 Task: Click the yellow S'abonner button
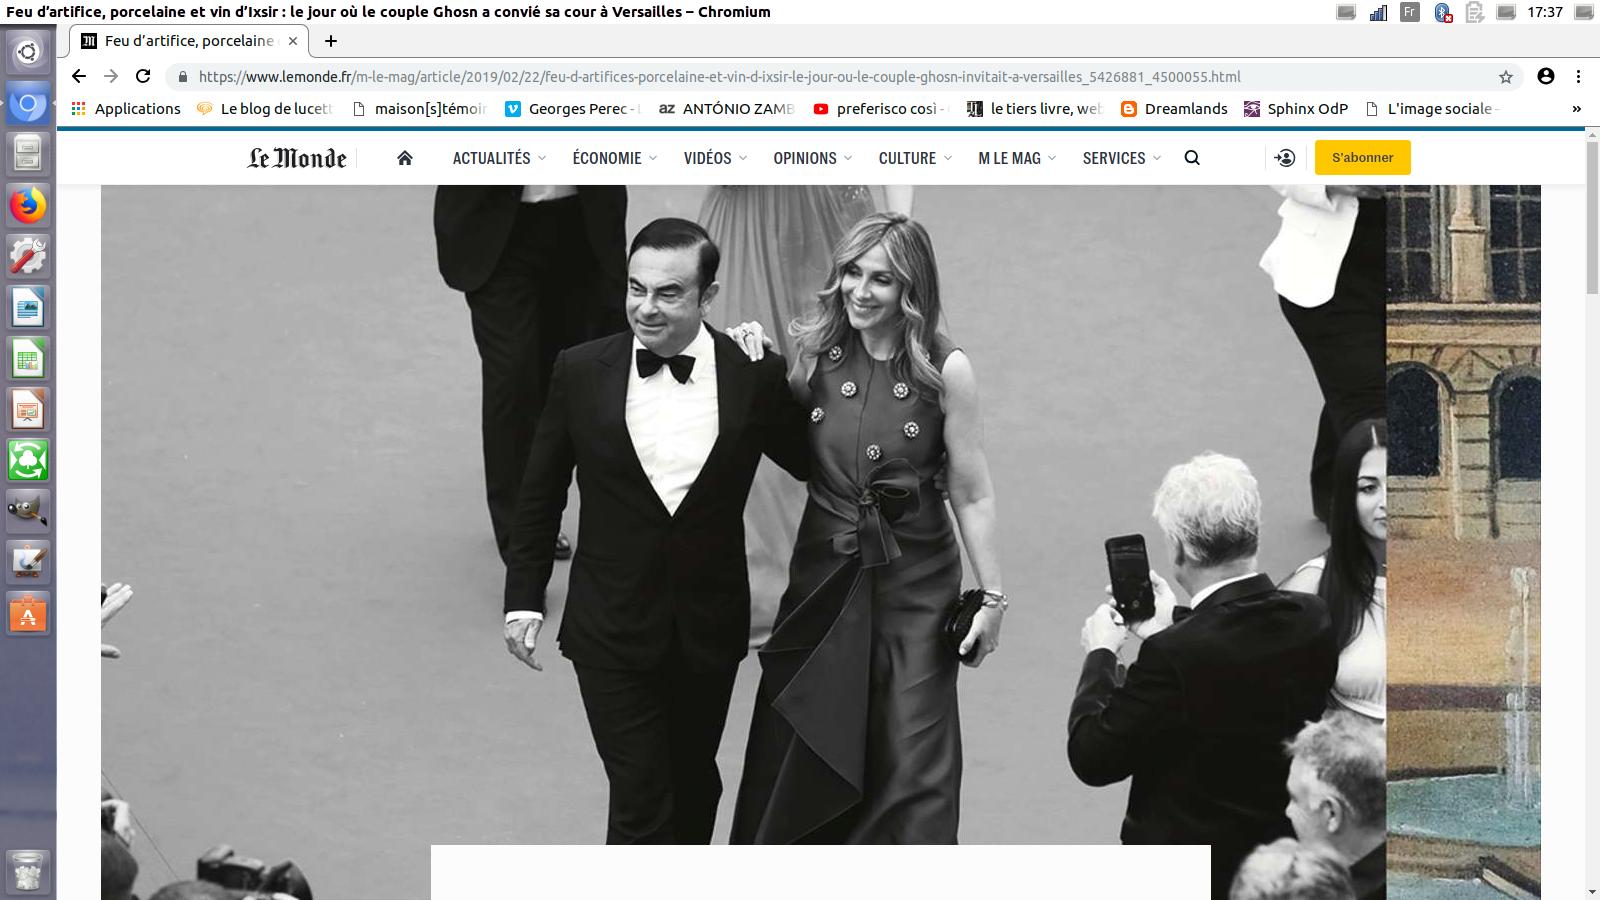[1362, 158]
